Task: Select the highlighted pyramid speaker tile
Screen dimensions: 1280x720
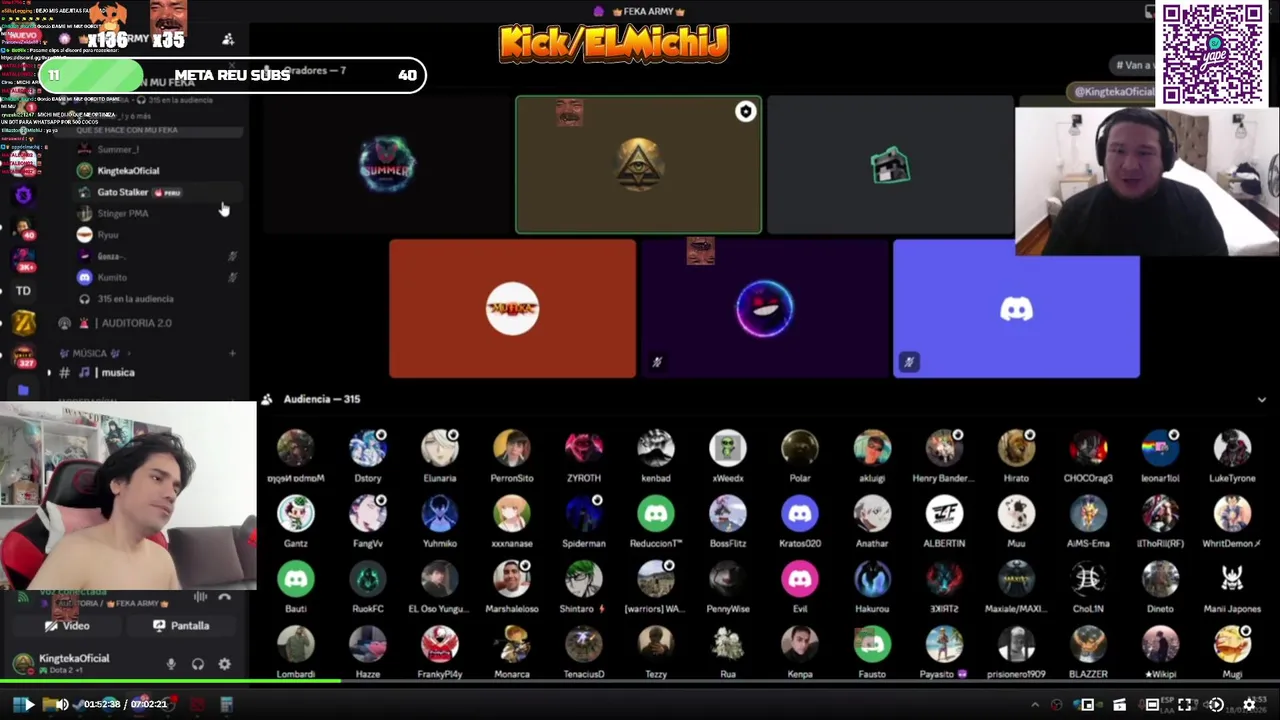Action: point(638,165)
